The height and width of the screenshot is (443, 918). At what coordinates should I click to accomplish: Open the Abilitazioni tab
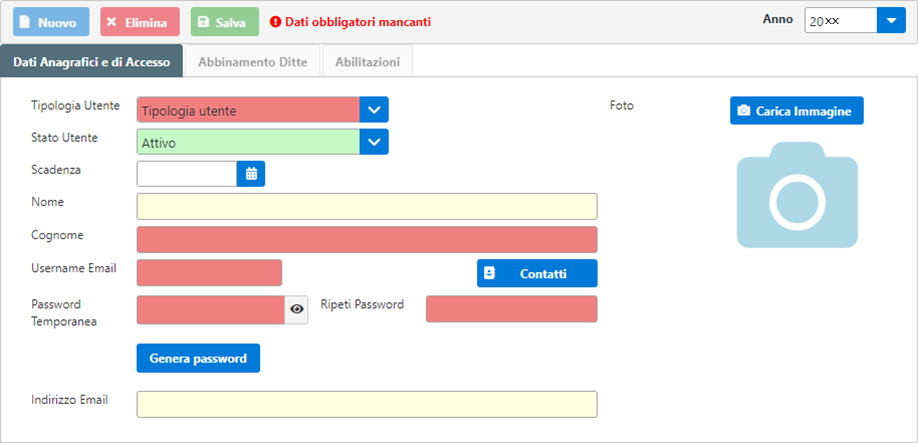pos(368,61)
